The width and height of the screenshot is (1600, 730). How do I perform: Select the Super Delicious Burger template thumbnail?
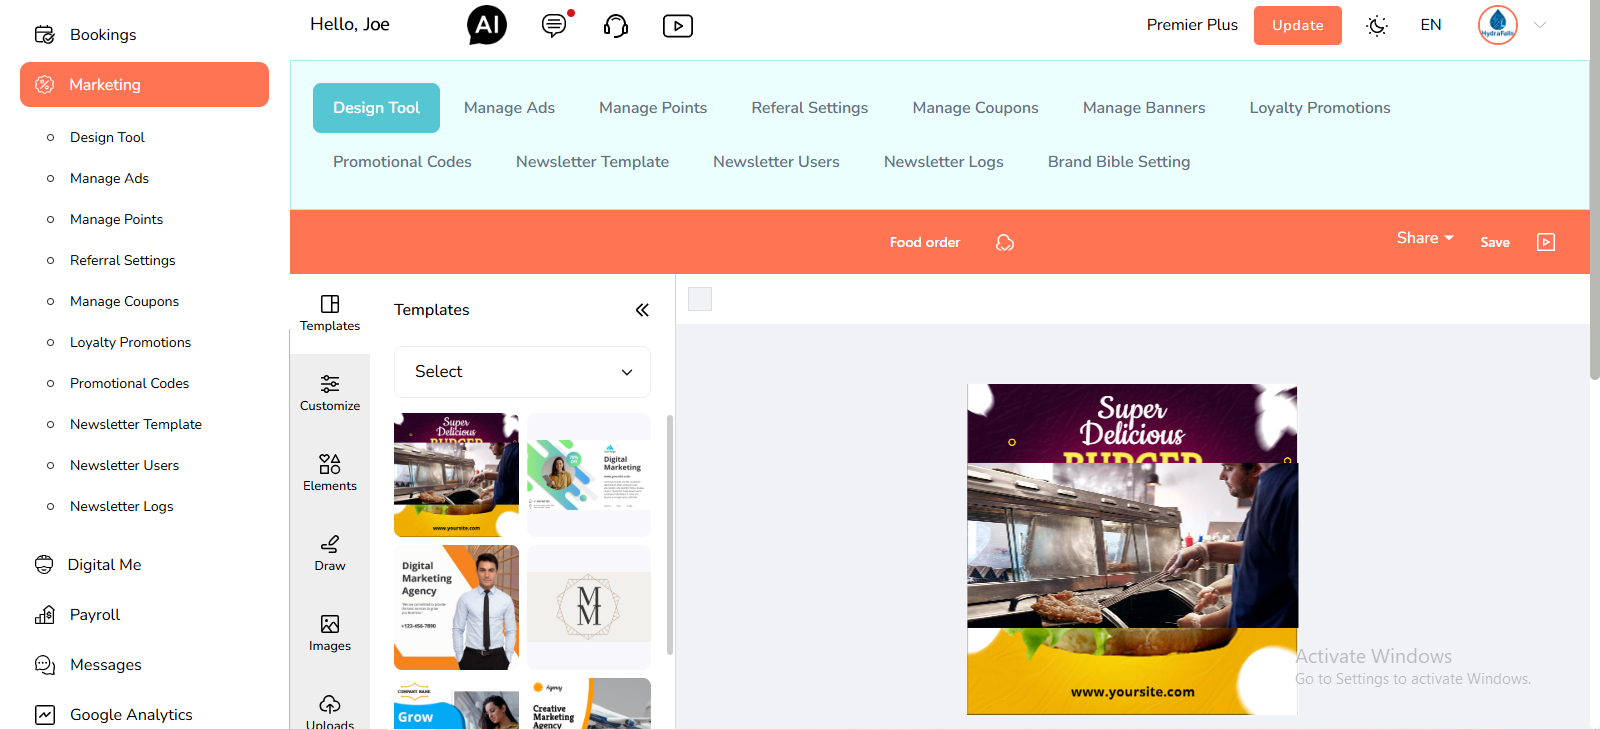[456, 475]
